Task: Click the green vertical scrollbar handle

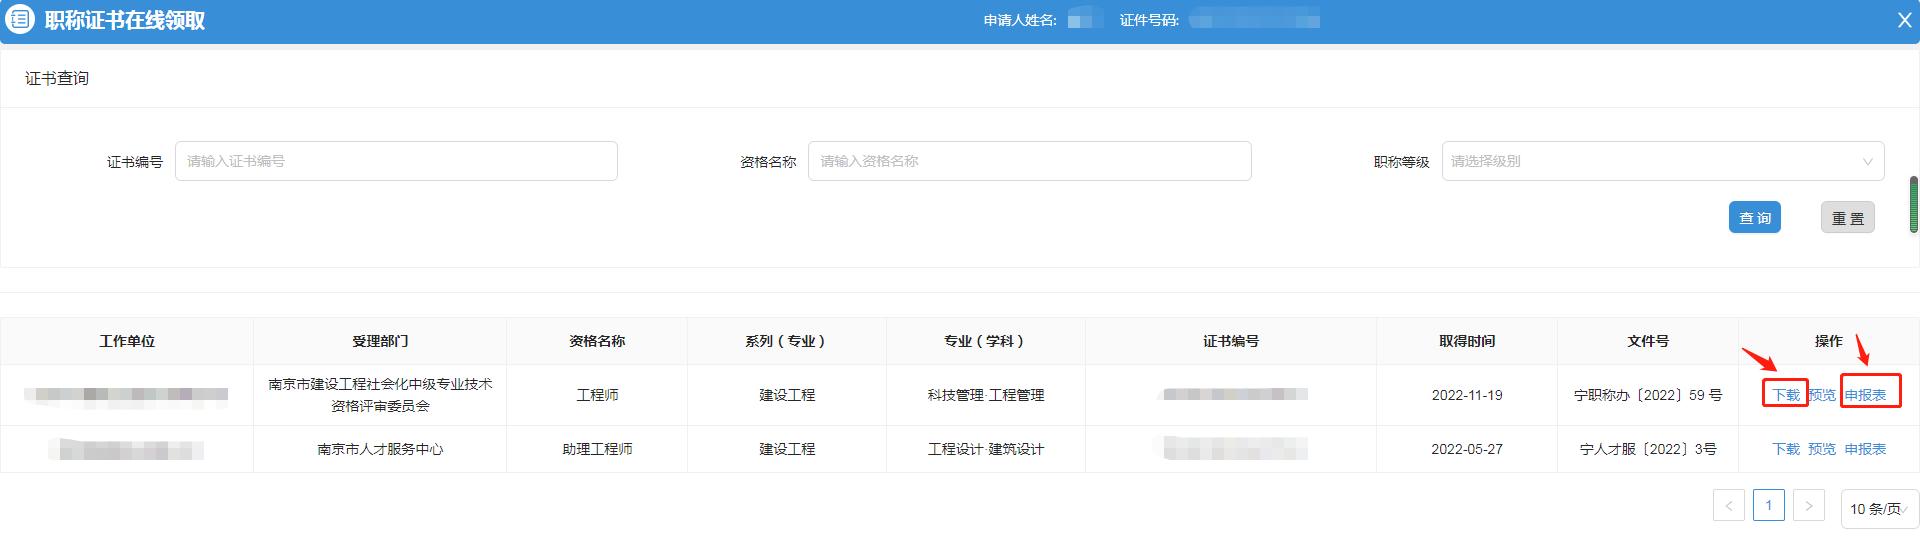Action: 1914,205
